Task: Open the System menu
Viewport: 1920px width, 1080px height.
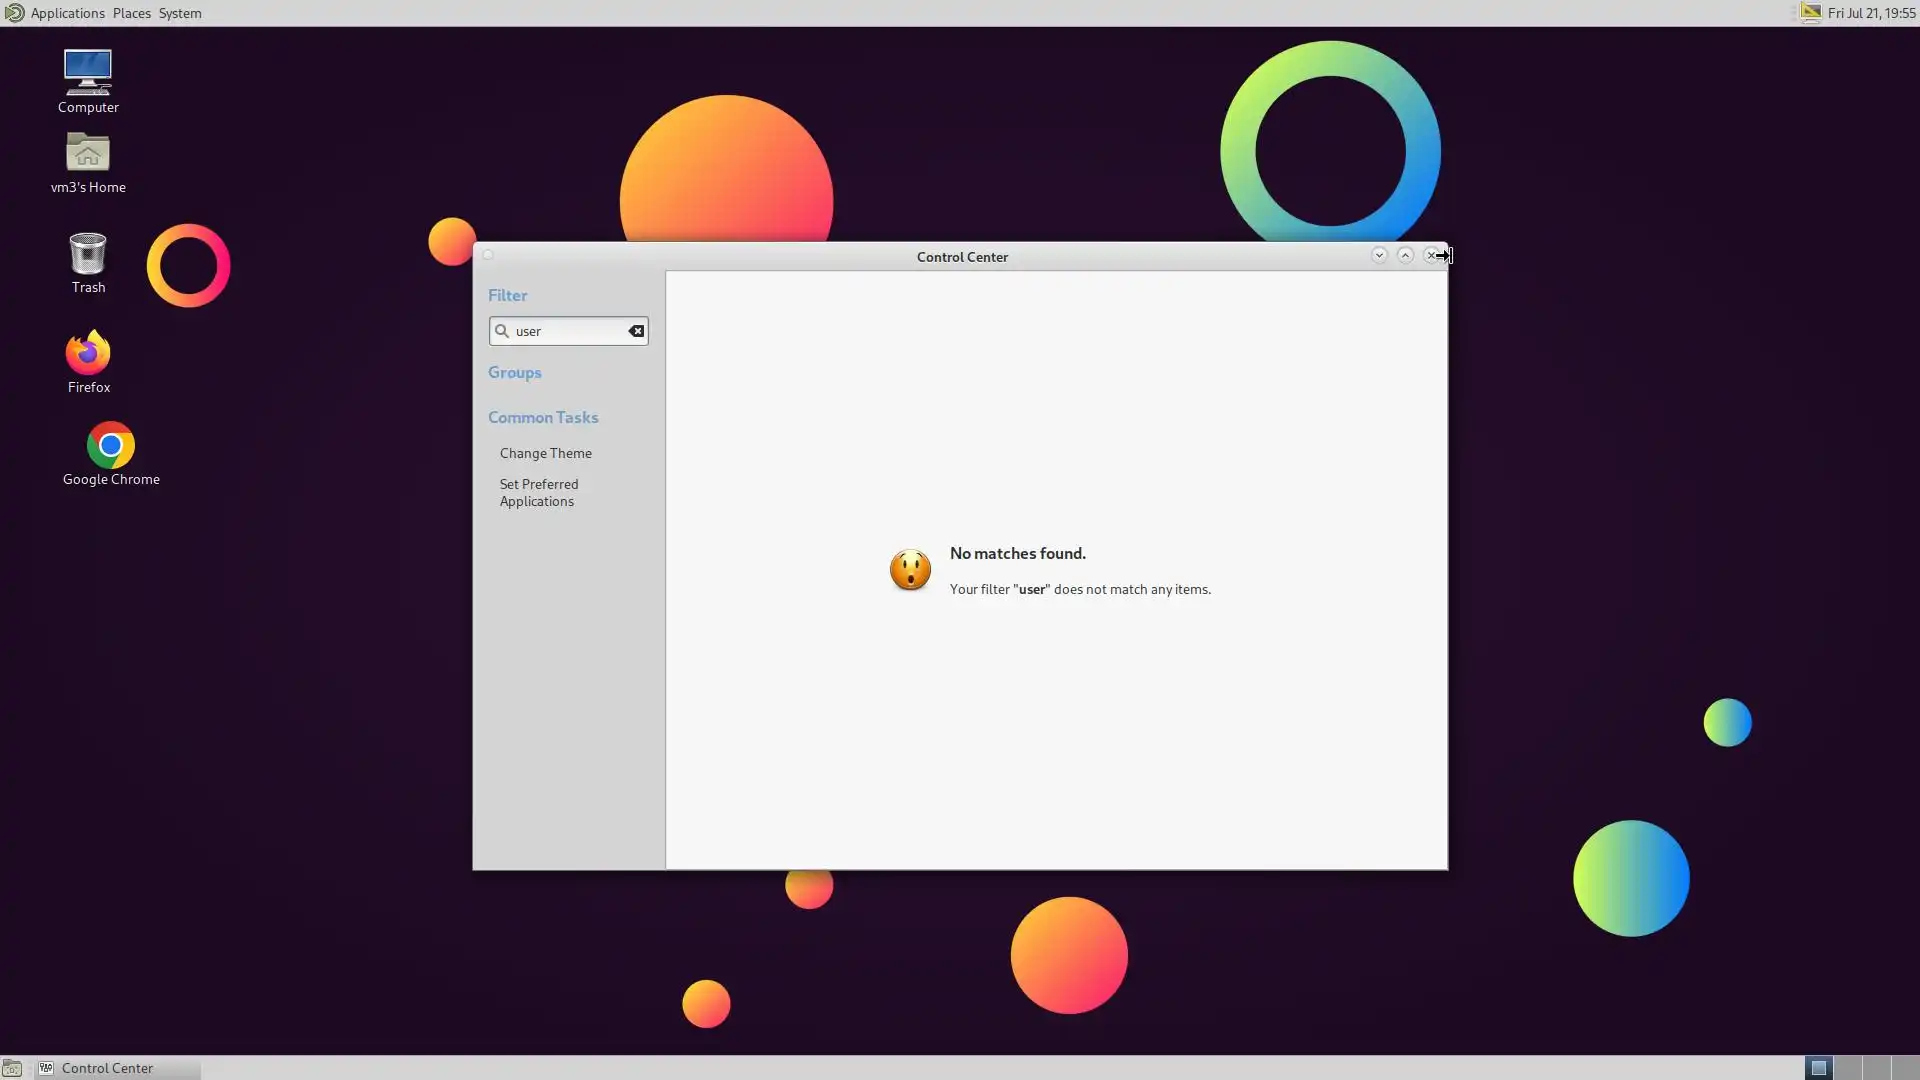Action: pyautogui.click(x=180, y=13)
